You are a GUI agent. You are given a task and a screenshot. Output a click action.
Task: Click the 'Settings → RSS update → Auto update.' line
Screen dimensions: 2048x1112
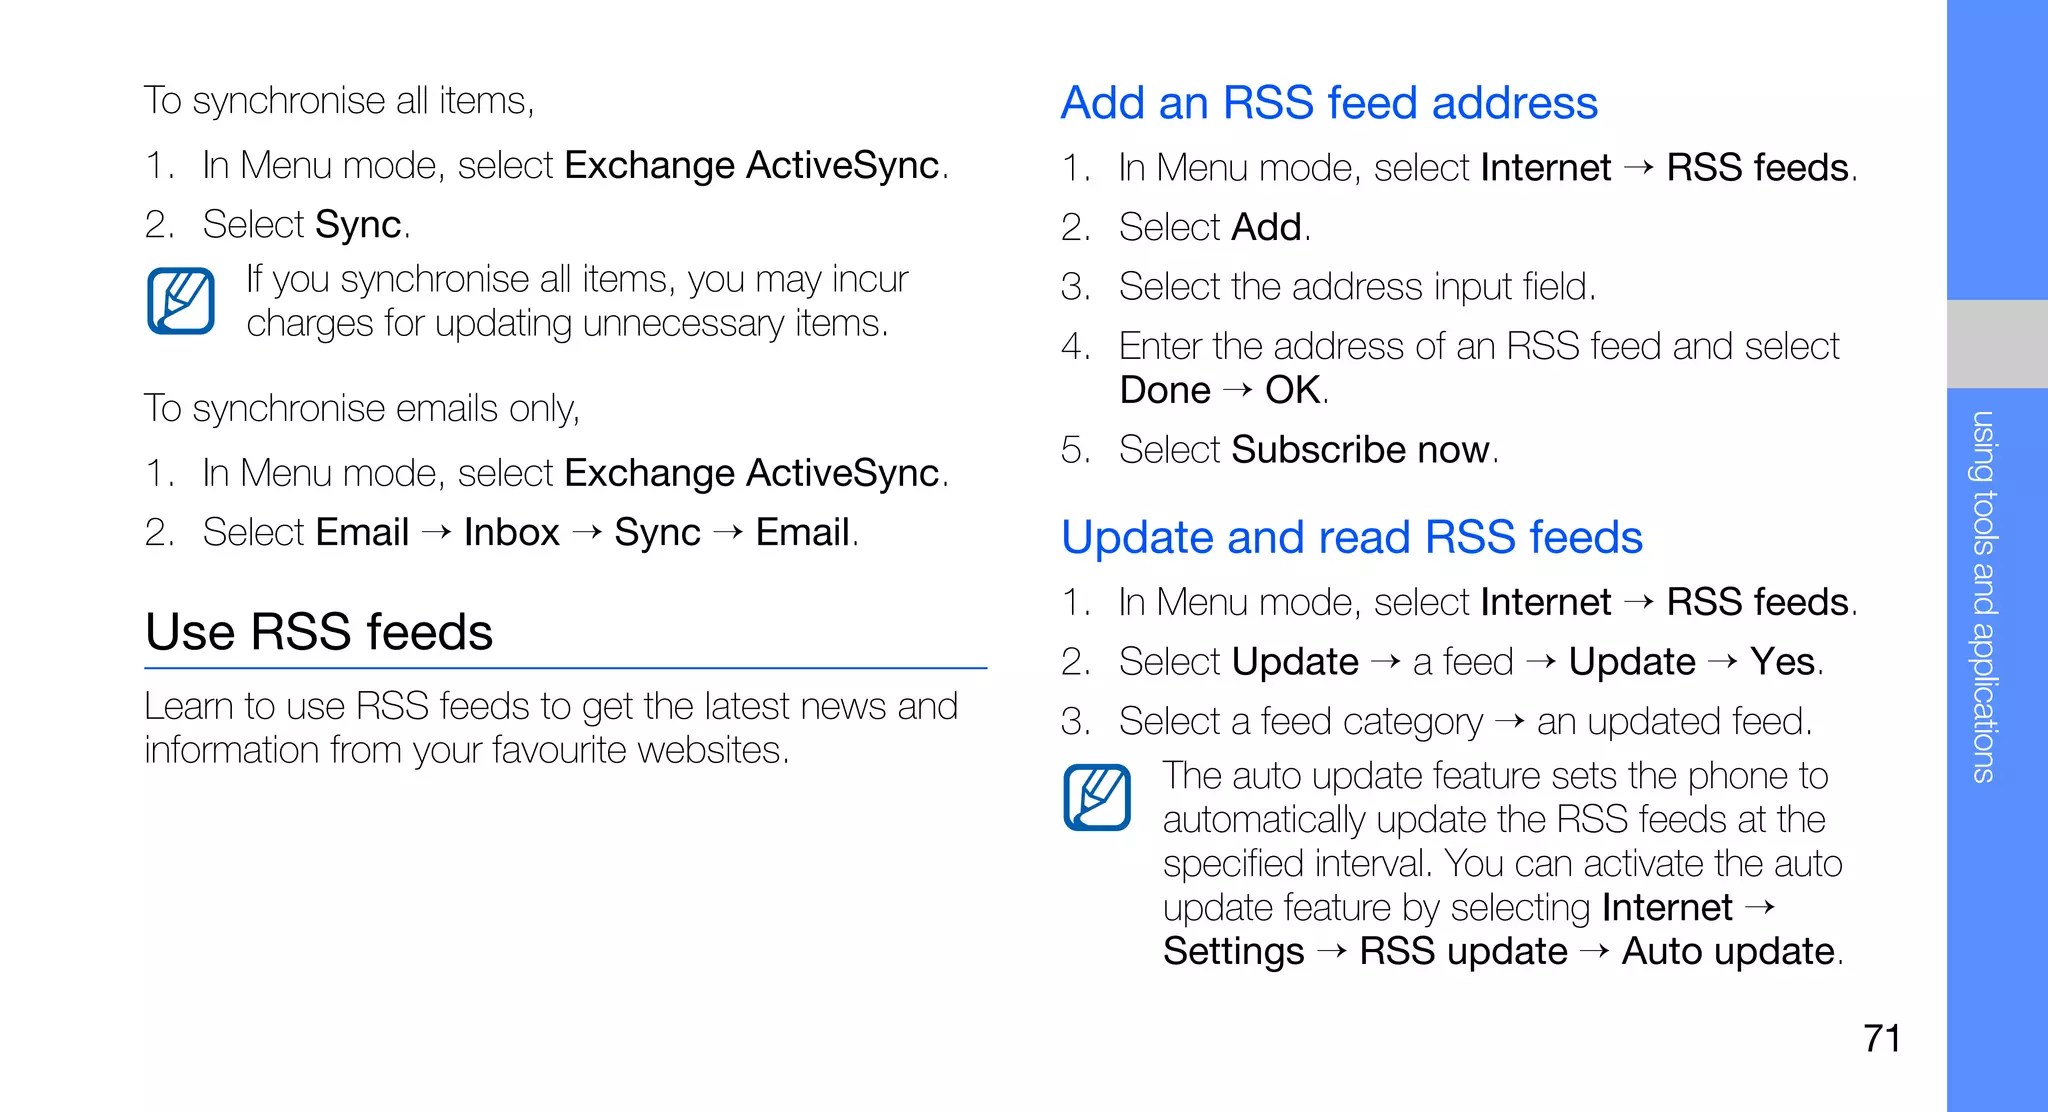1503,952
